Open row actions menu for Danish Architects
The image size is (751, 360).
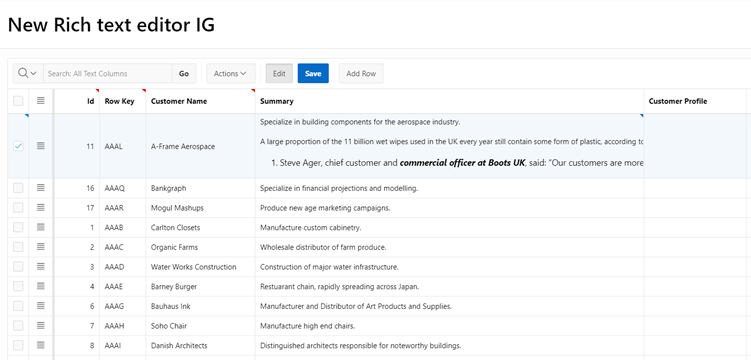pyautogui.click(x=41, y=345)
